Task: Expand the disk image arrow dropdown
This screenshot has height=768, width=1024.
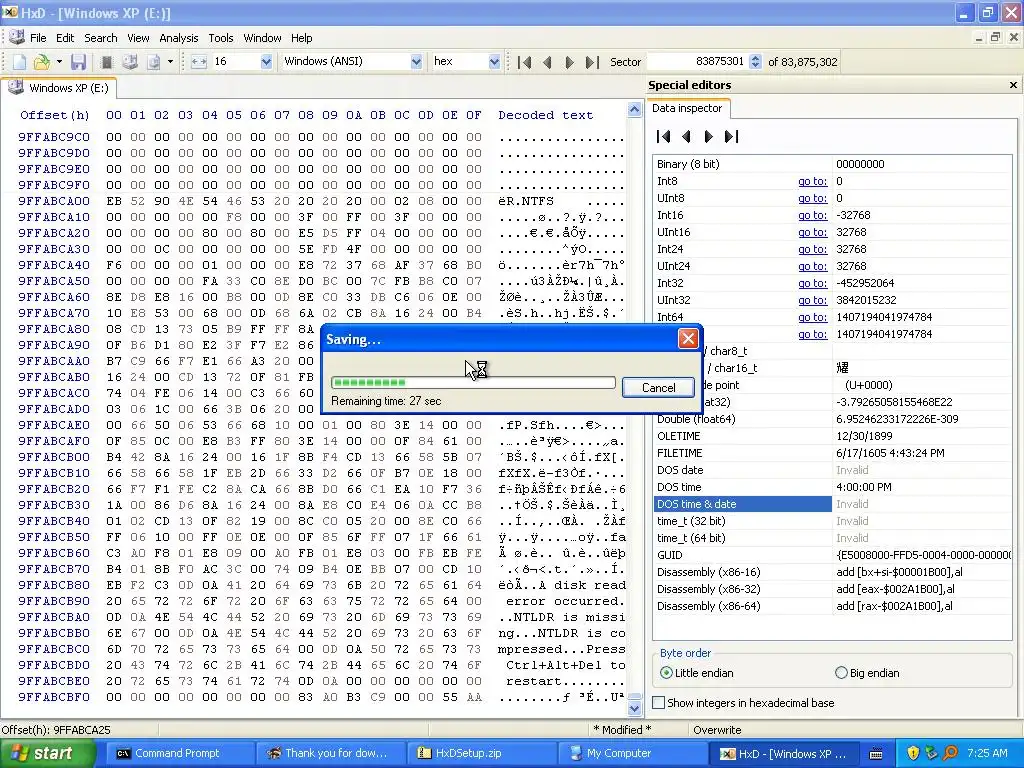Action: point(170,62)
